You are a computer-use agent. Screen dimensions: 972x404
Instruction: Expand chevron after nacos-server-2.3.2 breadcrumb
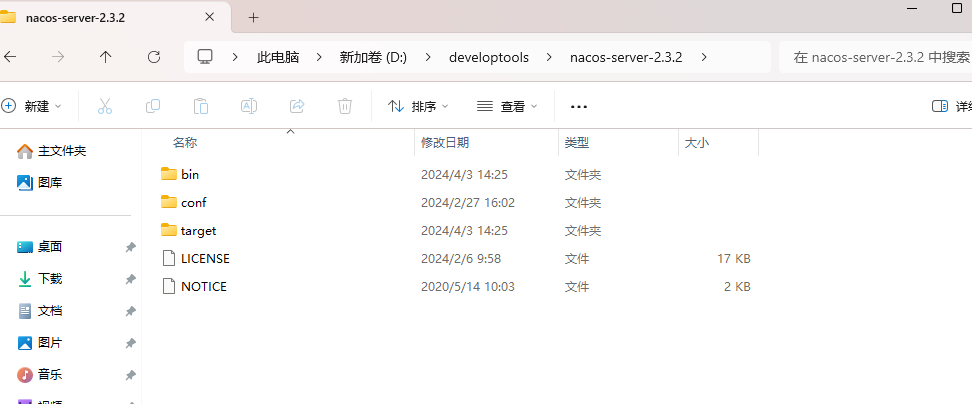[x=704, y=58]
